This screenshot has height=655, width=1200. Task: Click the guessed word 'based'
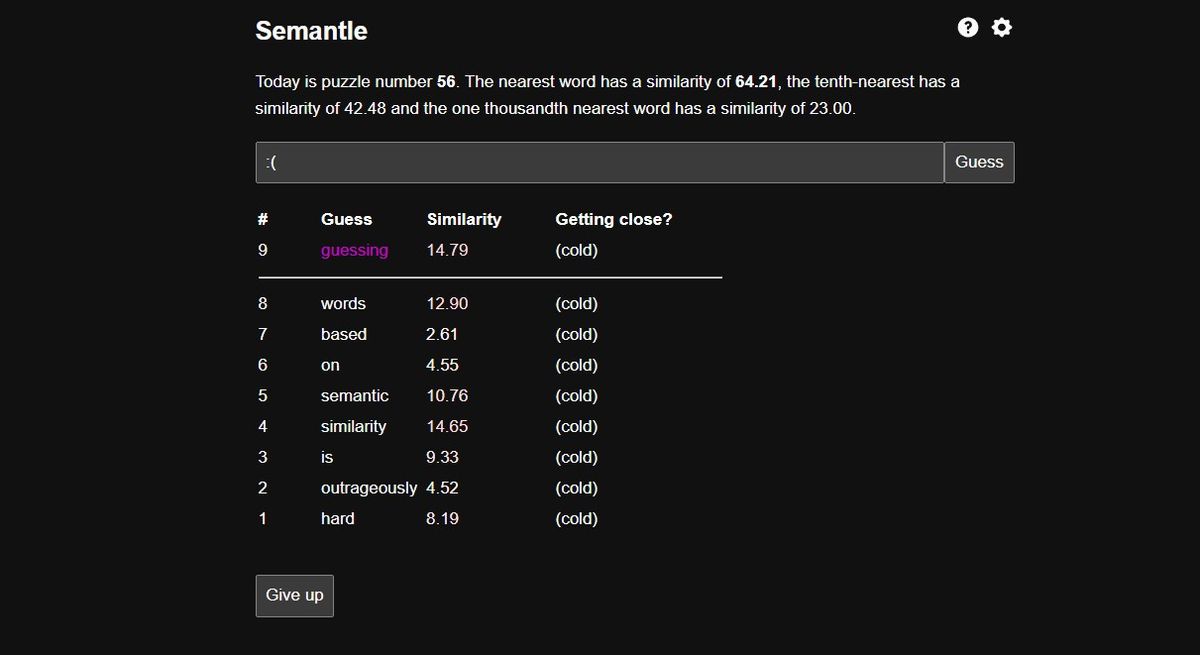pyautogui.click(x=343, y=334)
